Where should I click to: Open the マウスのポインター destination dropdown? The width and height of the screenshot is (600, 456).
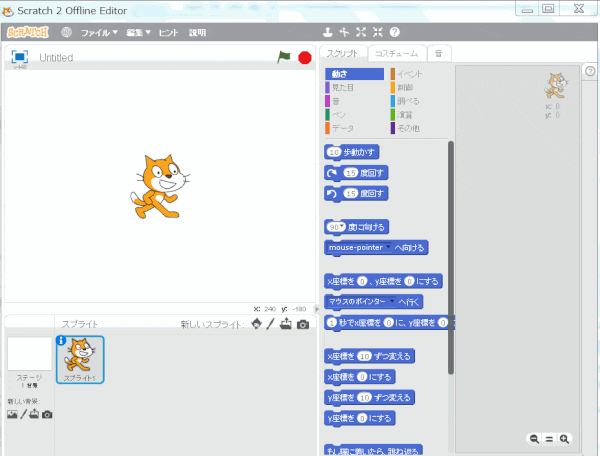tap(392, 301)
